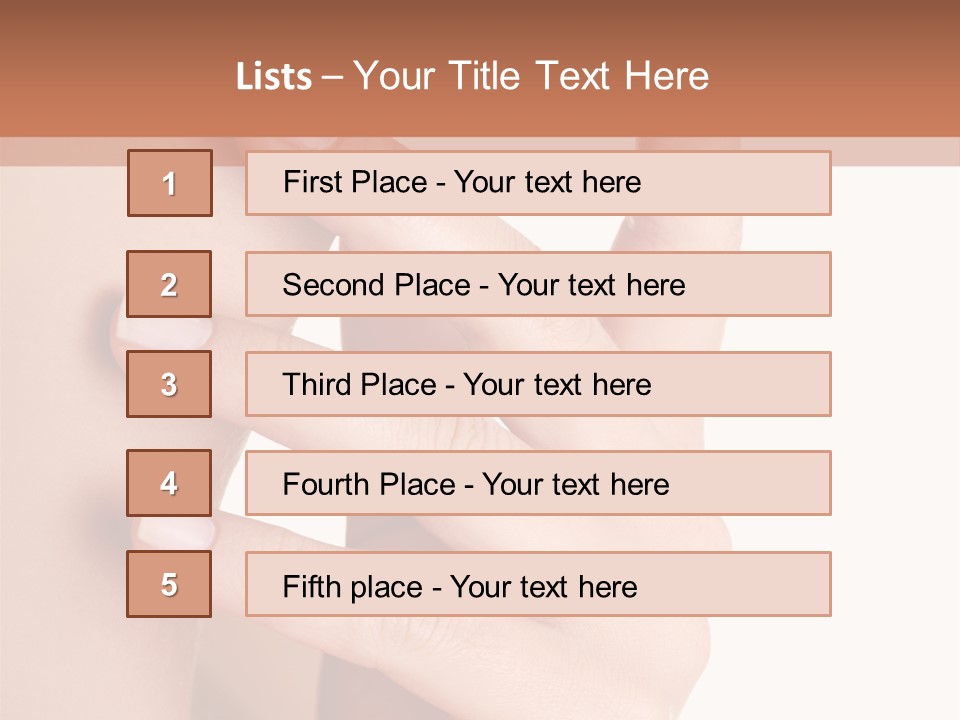Click 'Your Title Text Here' in the header
The width and height of the screenshot is (960, 720).
pos(531,76)
